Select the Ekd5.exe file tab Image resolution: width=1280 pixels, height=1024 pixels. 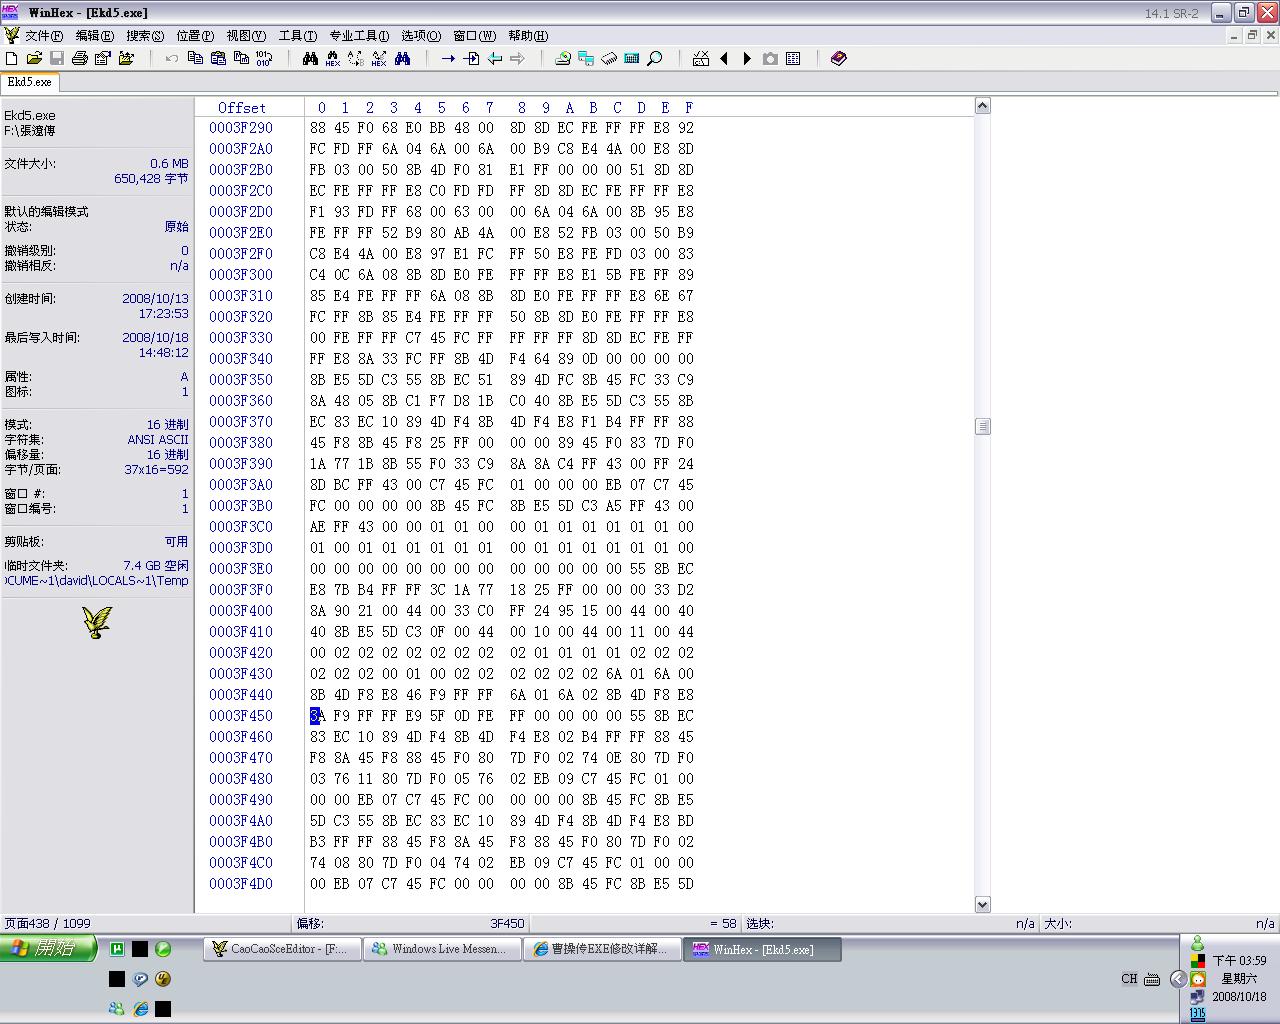(x=30, y=82)
